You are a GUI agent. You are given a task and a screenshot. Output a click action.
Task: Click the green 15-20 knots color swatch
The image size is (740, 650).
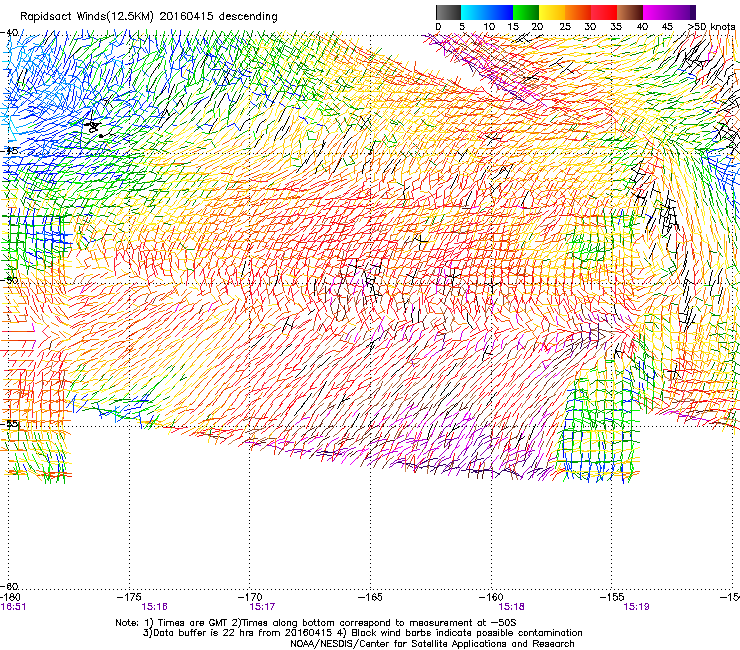(526, 12)
